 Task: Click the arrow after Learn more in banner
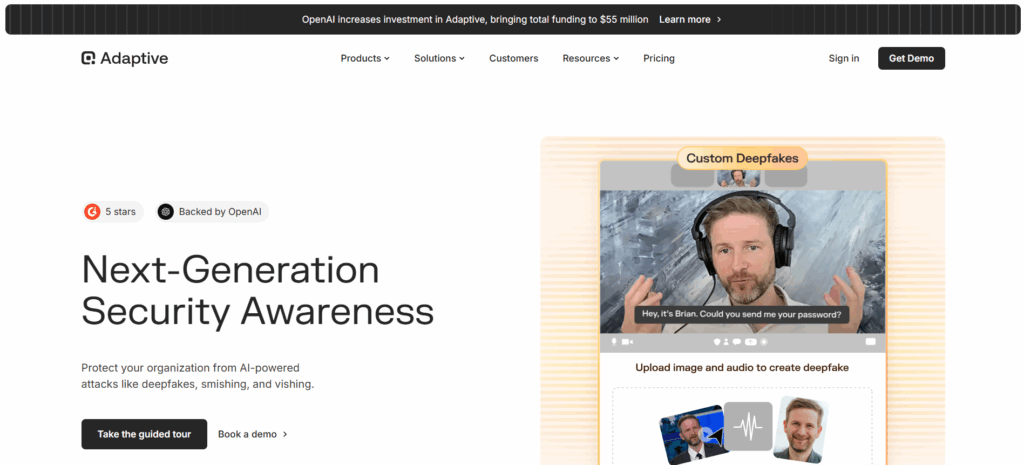719,20
